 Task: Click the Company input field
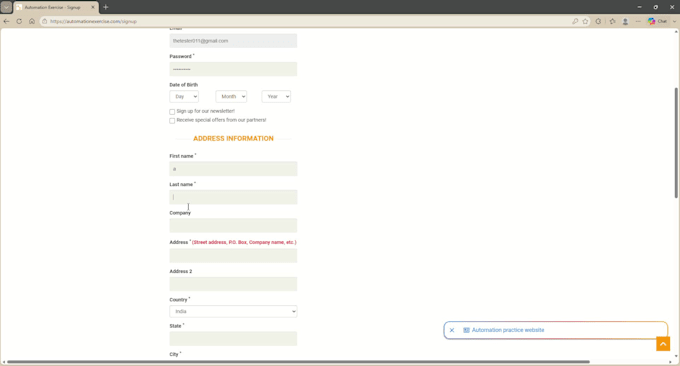(233, 225)
